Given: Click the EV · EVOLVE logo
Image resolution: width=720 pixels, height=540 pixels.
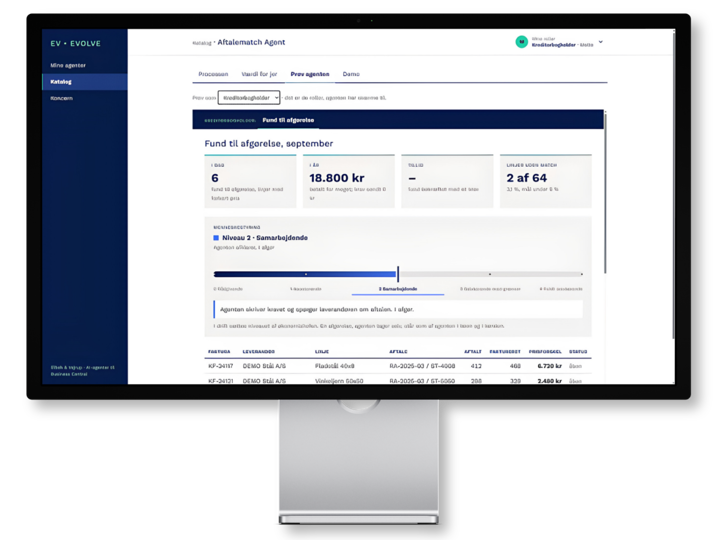Looking at the screenshot, I should [75, 44].
